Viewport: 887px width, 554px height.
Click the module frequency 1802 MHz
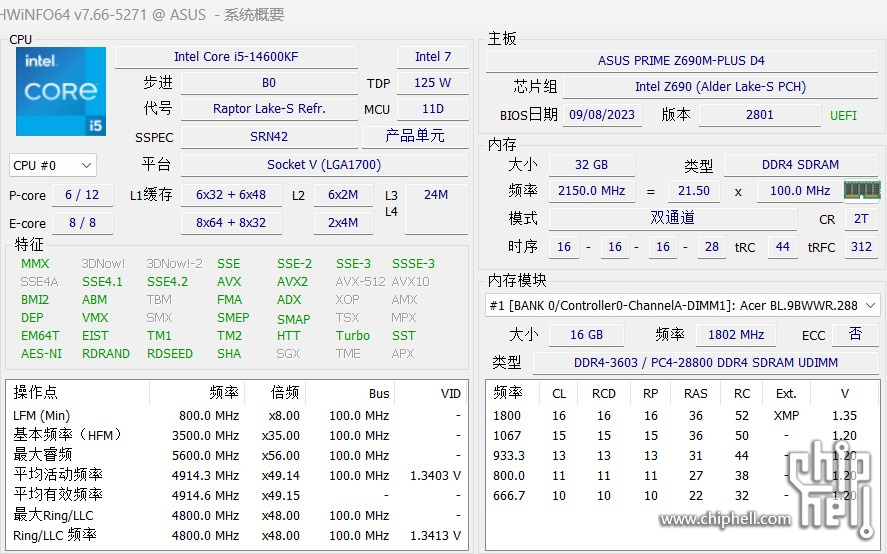[736, 334]
